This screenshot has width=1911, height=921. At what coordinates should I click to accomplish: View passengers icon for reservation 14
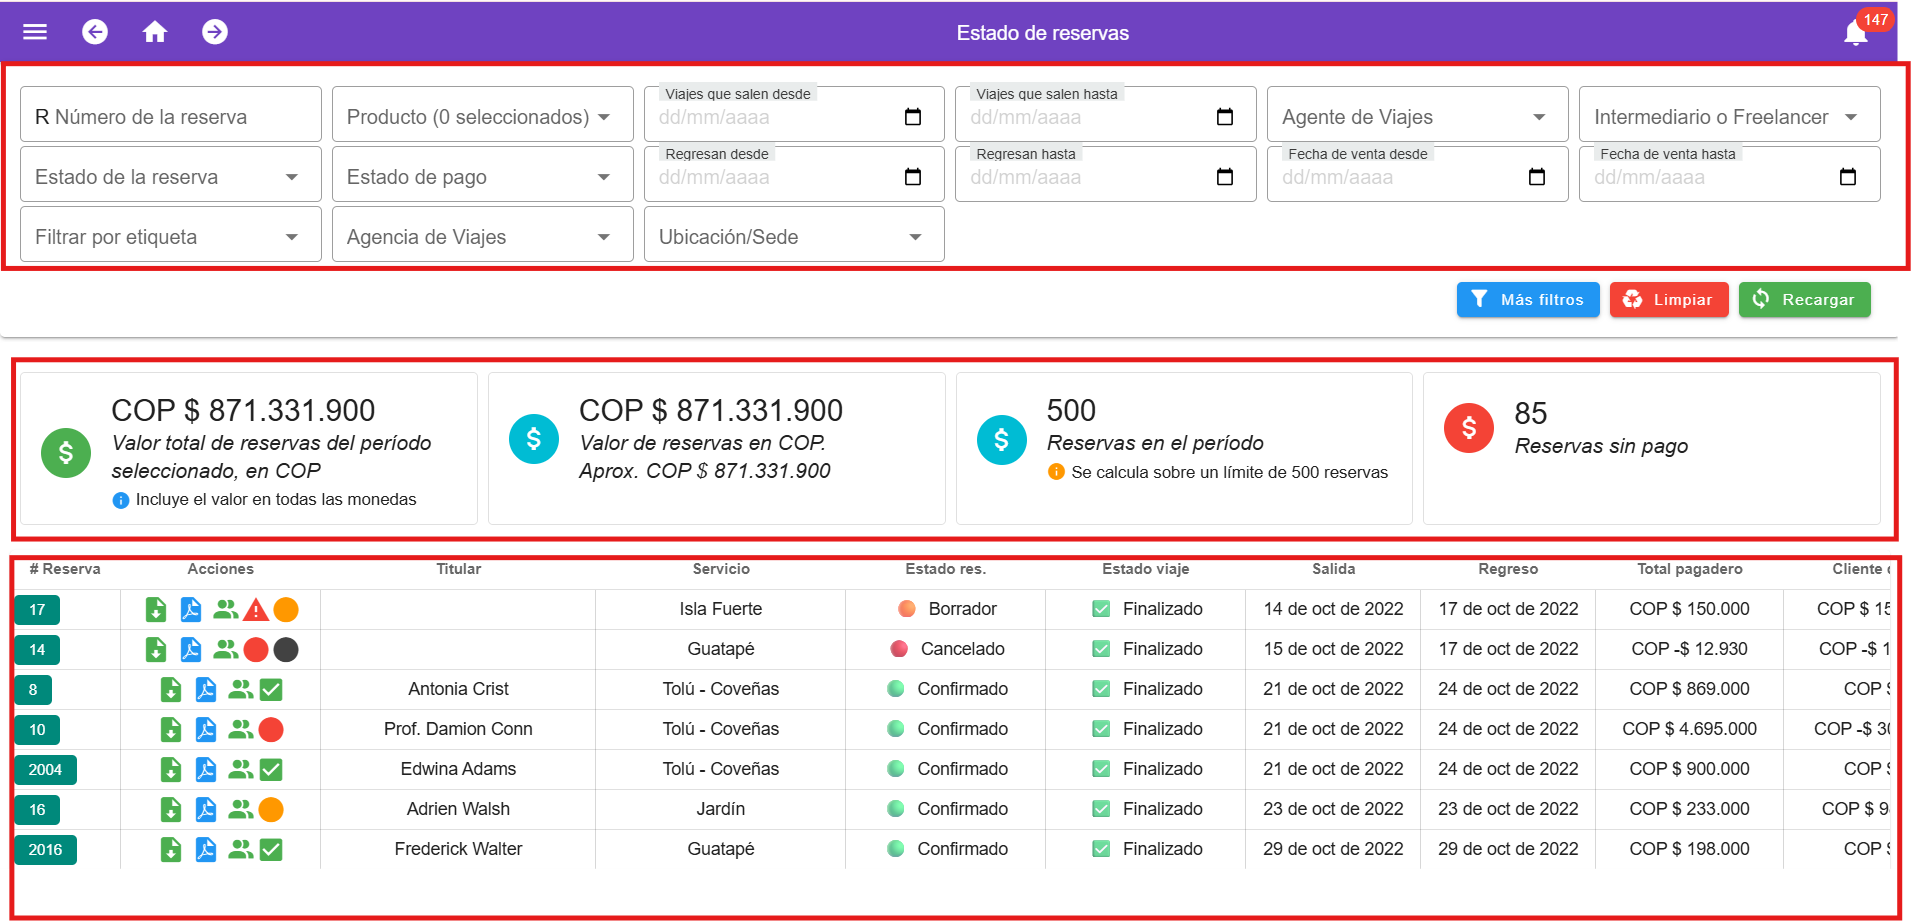[x=226, y=649]
